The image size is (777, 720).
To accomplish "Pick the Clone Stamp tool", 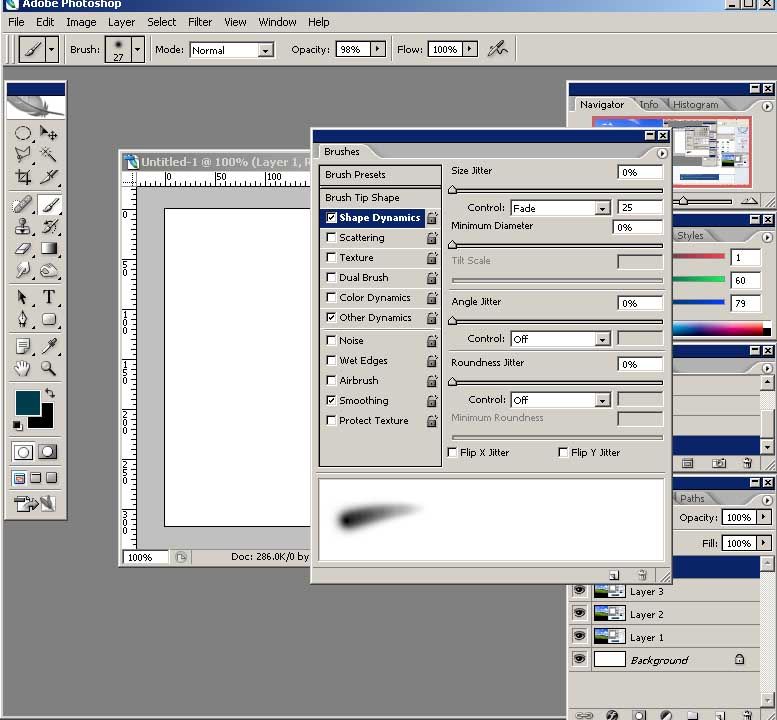I will pyautogui.click(x=23, y=226).
